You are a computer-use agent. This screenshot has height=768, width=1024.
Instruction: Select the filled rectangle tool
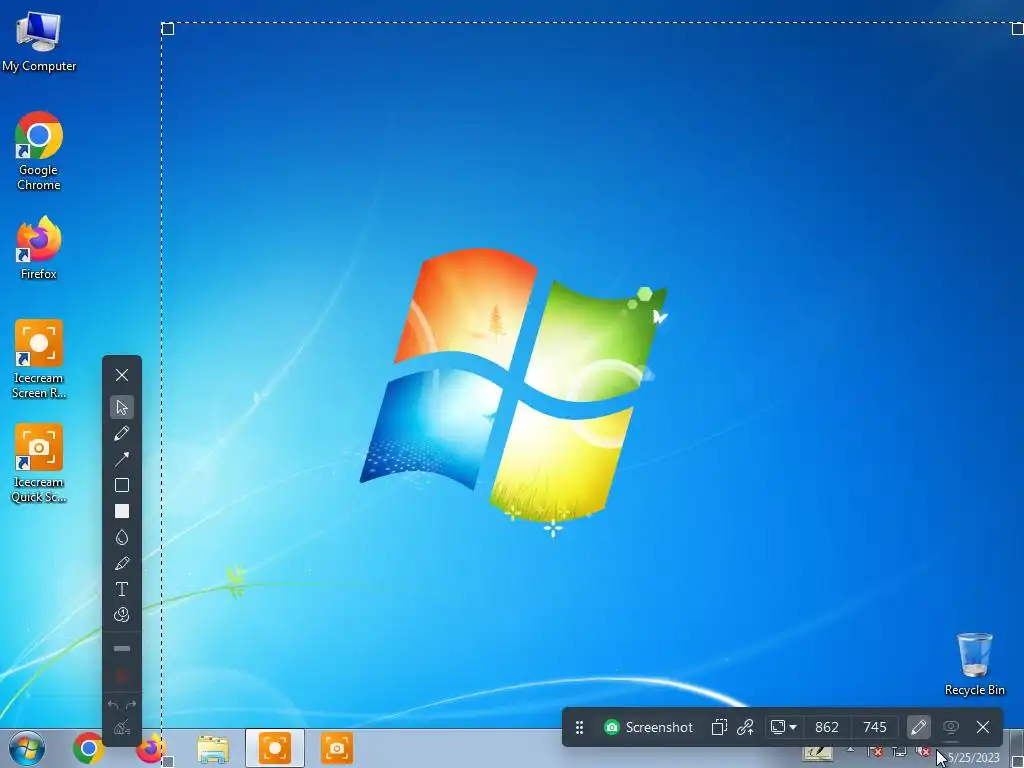(x=121, y=511)
